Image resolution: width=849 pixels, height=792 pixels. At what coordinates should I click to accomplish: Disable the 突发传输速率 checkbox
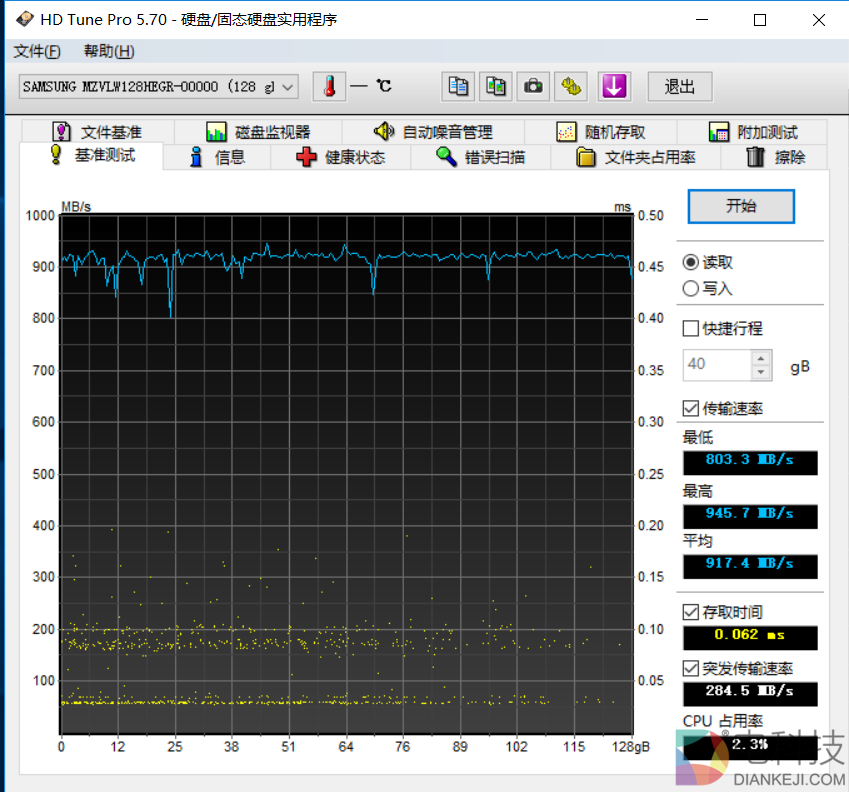tap(691, 668)
